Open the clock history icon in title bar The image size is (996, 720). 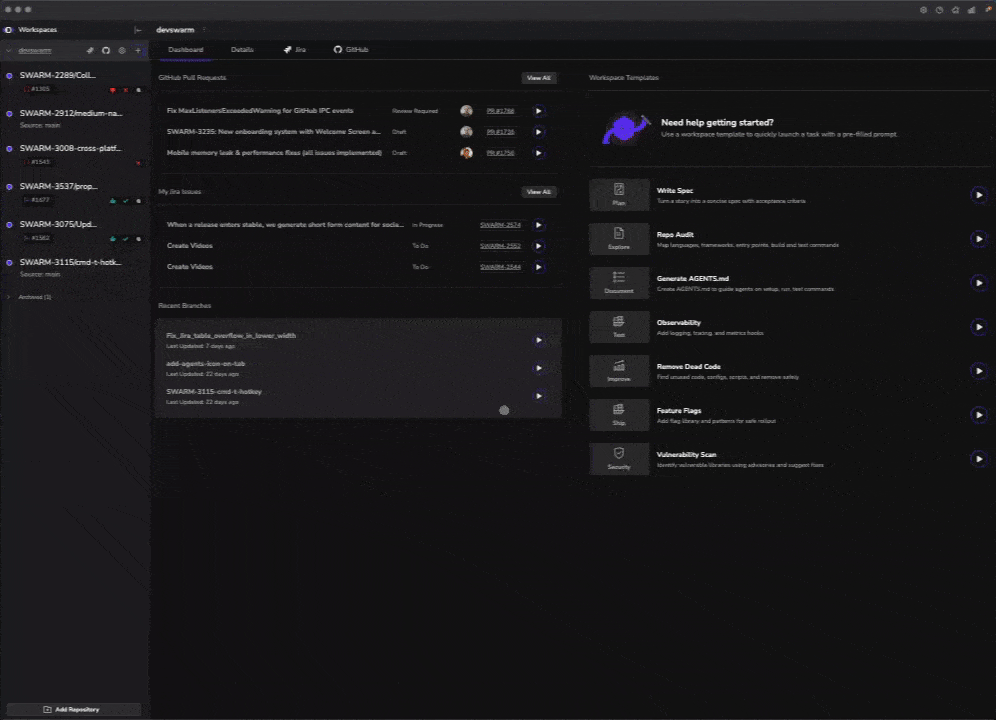tap(939, 10)
